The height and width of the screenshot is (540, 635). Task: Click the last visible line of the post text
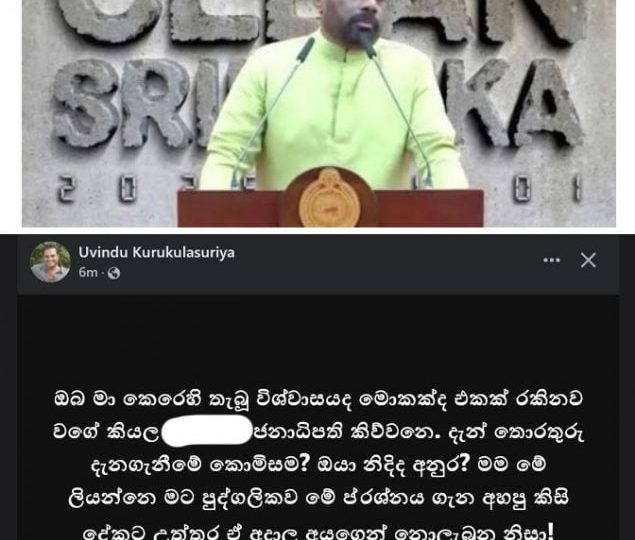[x=318, y=531]
